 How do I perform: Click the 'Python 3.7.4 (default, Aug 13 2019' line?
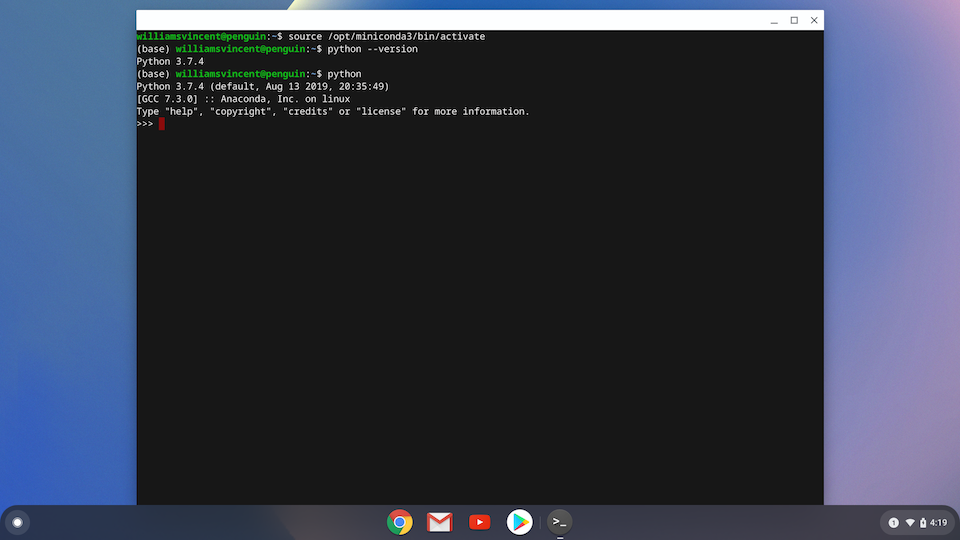coord(263,86)
